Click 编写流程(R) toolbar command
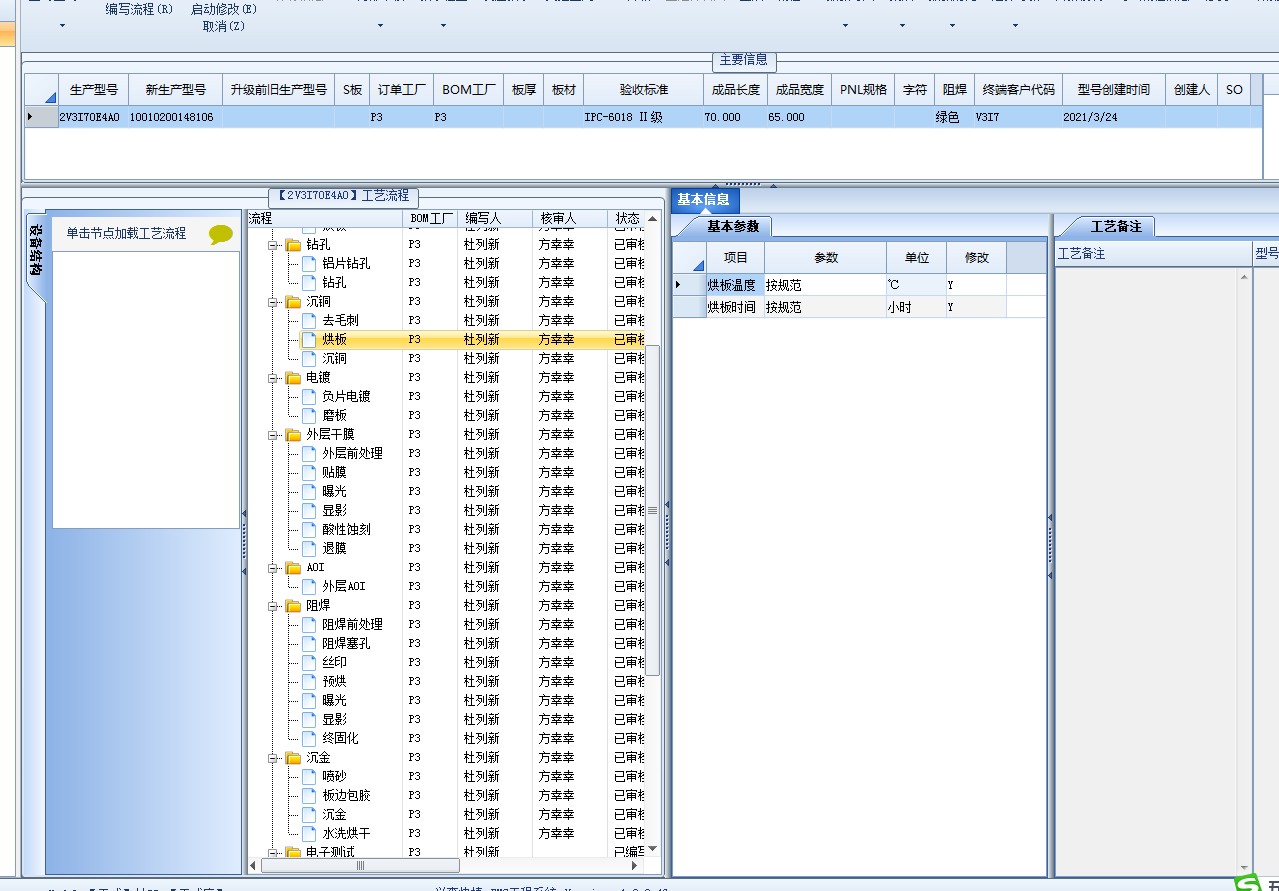 [x=139, y=9]
